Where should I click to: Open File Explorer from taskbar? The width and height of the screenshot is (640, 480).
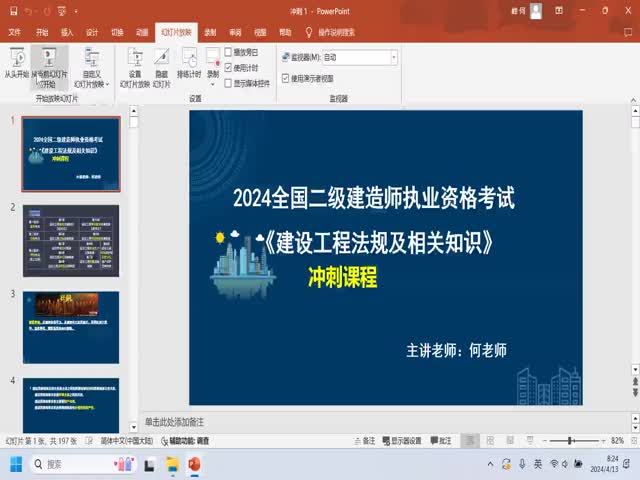[x=173, y=464]
